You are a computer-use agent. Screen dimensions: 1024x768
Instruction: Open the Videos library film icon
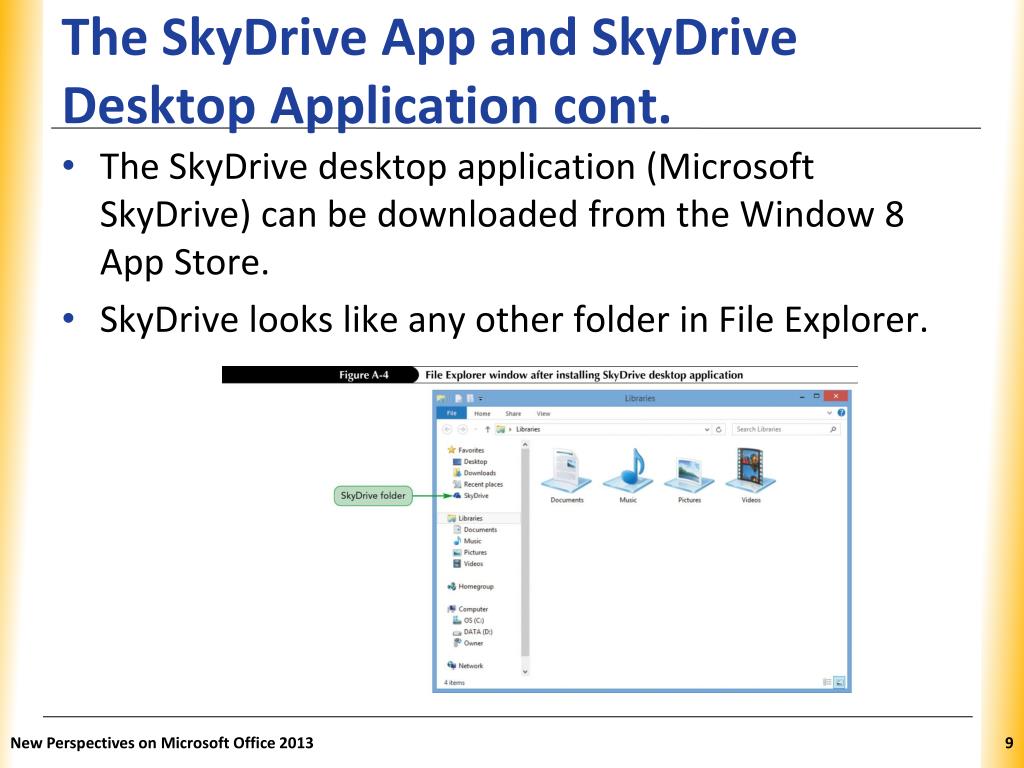(x=750, y=470)
